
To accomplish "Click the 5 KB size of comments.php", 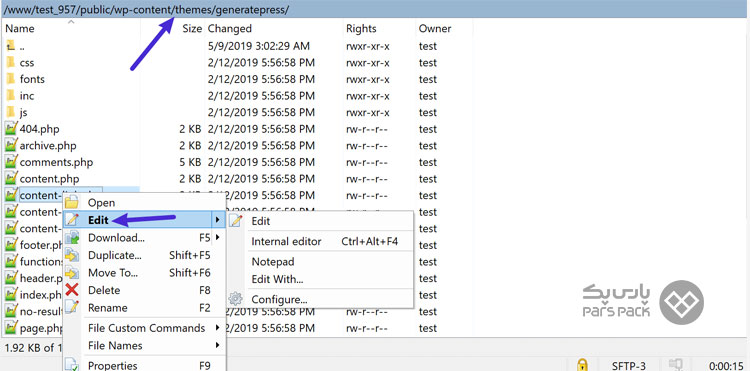I will [190, 162].
